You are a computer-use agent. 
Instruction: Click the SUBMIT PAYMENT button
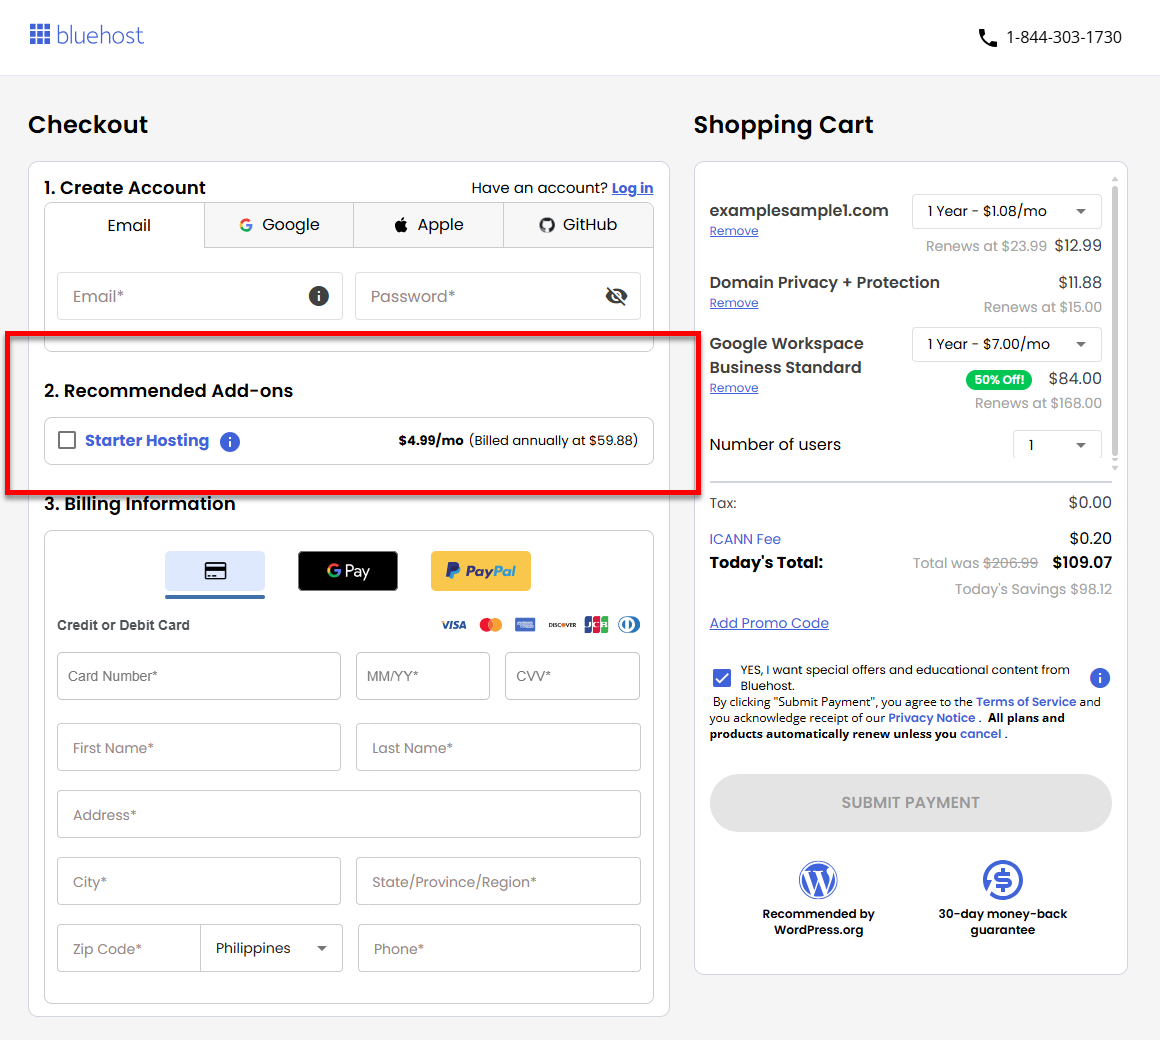[x=911, y=803]
